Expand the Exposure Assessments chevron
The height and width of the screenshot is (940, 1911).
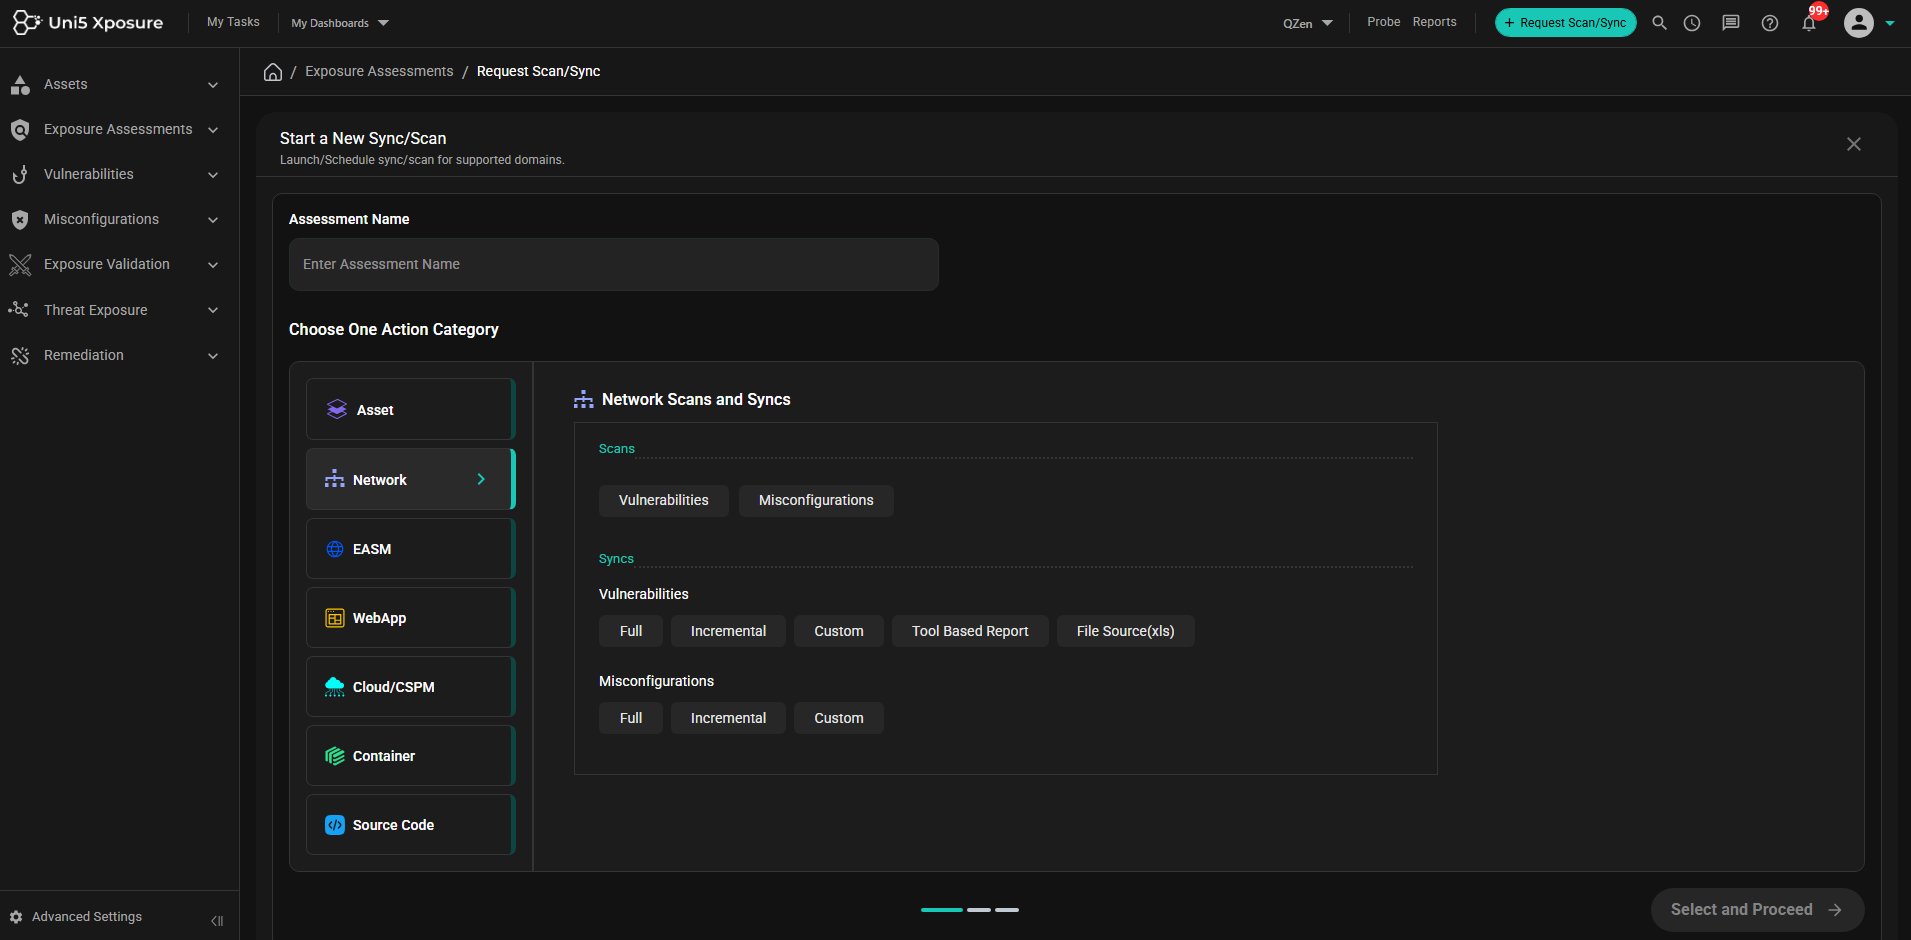point(213,130)
